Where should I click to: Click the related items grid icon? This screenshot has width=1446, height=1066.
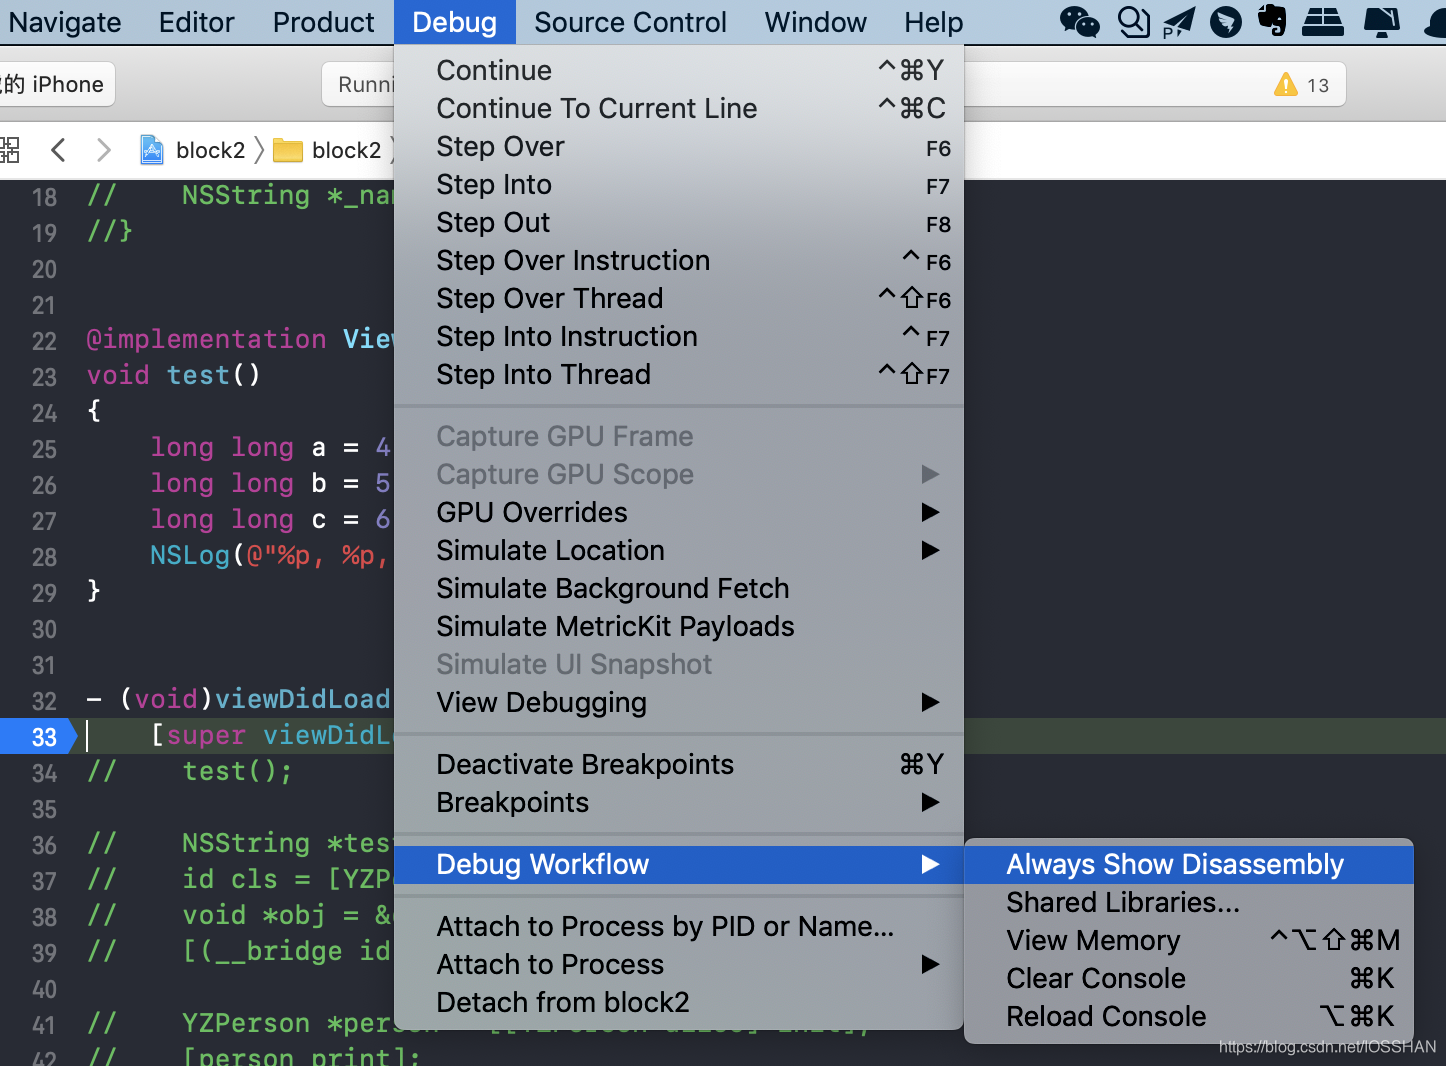9,150
